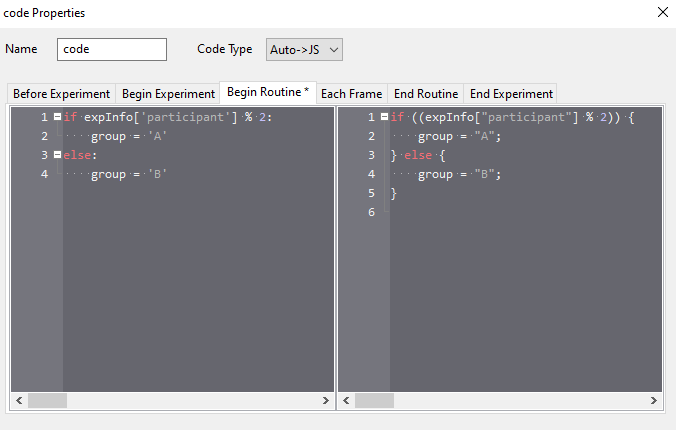This screenshot has width=676, height=430.
Task: Switch to the Begin Experiment tab
Action: 168,94
